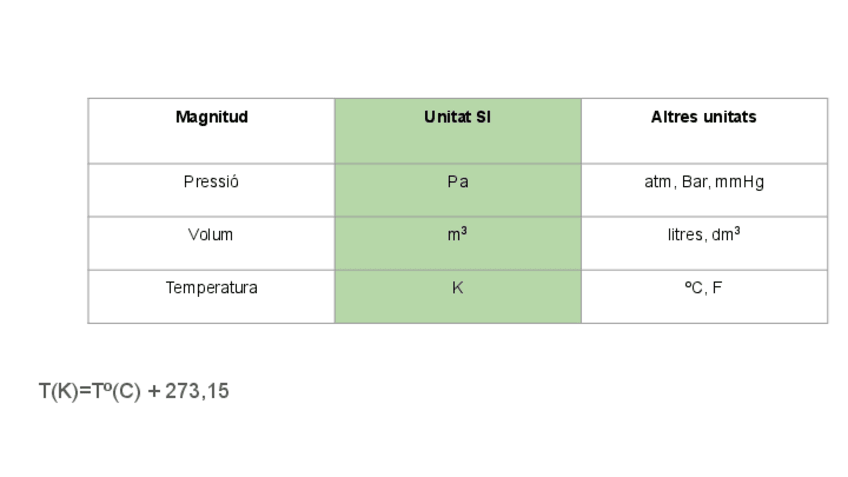Click the word litres
Viewport: 848px width, 477px height.
685,235
